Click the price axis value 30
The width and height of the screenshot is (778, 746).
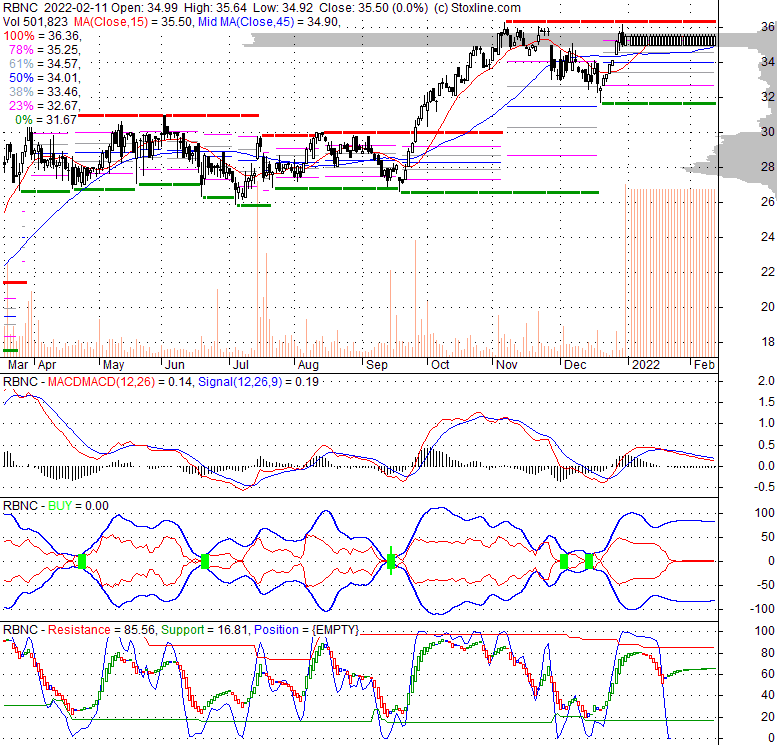coord(768,132)
